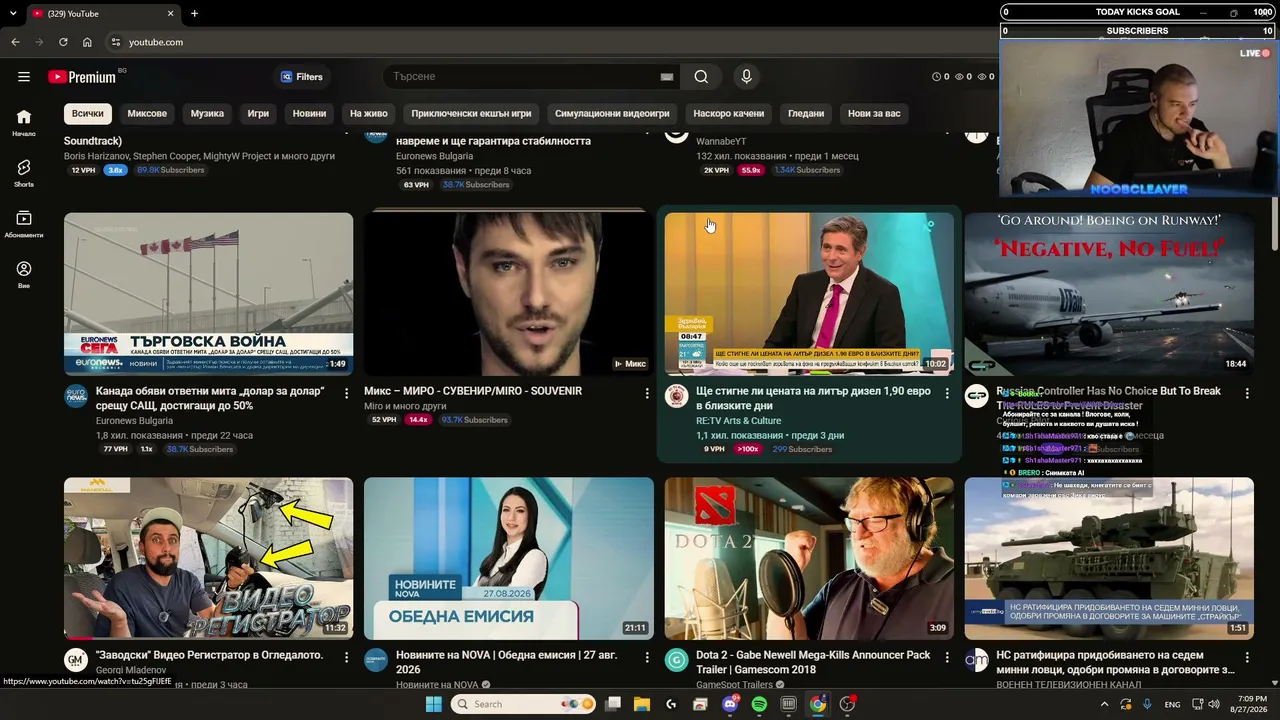Open the Начало home sidebar item
1280x720 pixels.
24,122
